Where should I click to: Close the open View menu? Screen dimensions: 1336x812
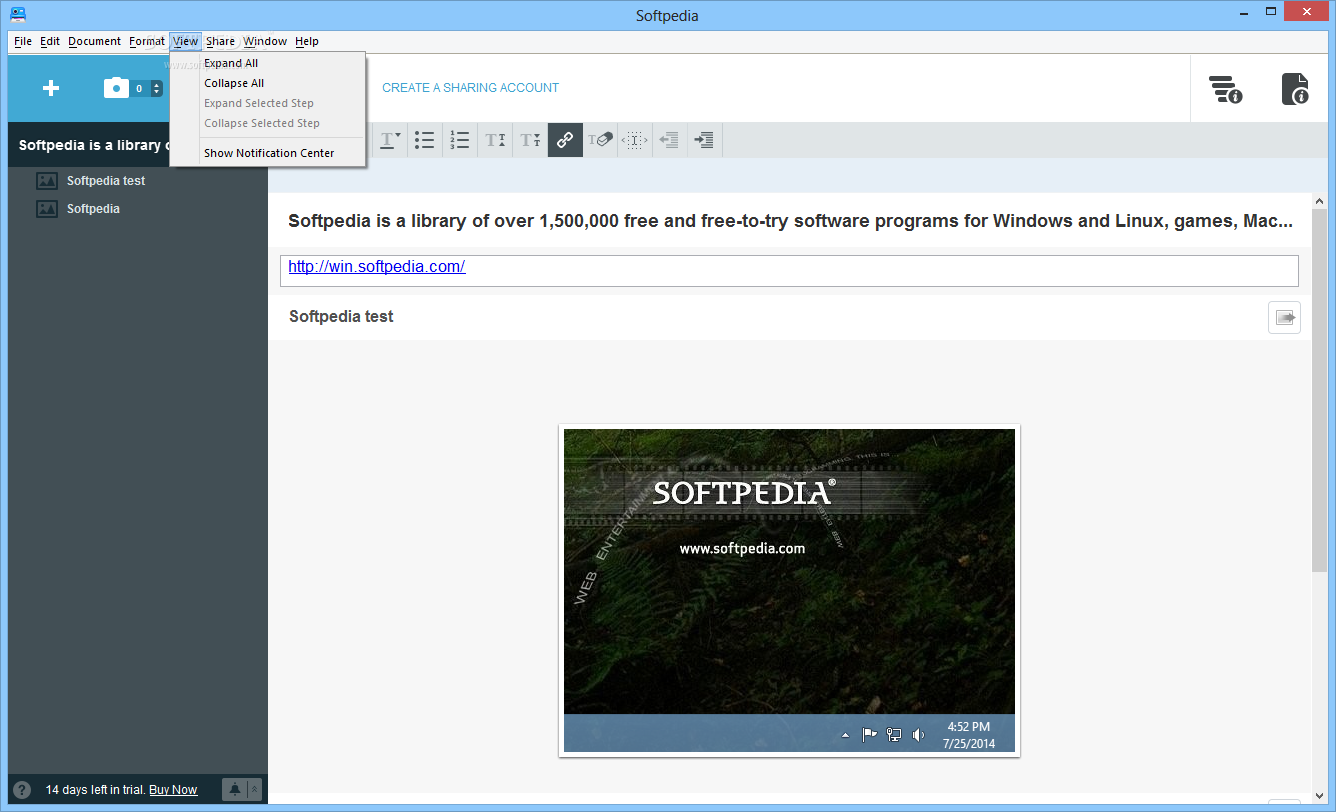185,41
